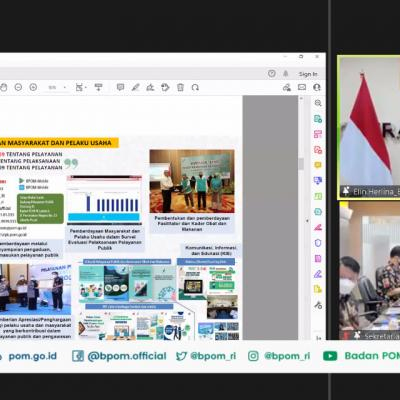This screenshot has width=400, height=400.
Task: Click the stamp tool icon
Action: 165,87
